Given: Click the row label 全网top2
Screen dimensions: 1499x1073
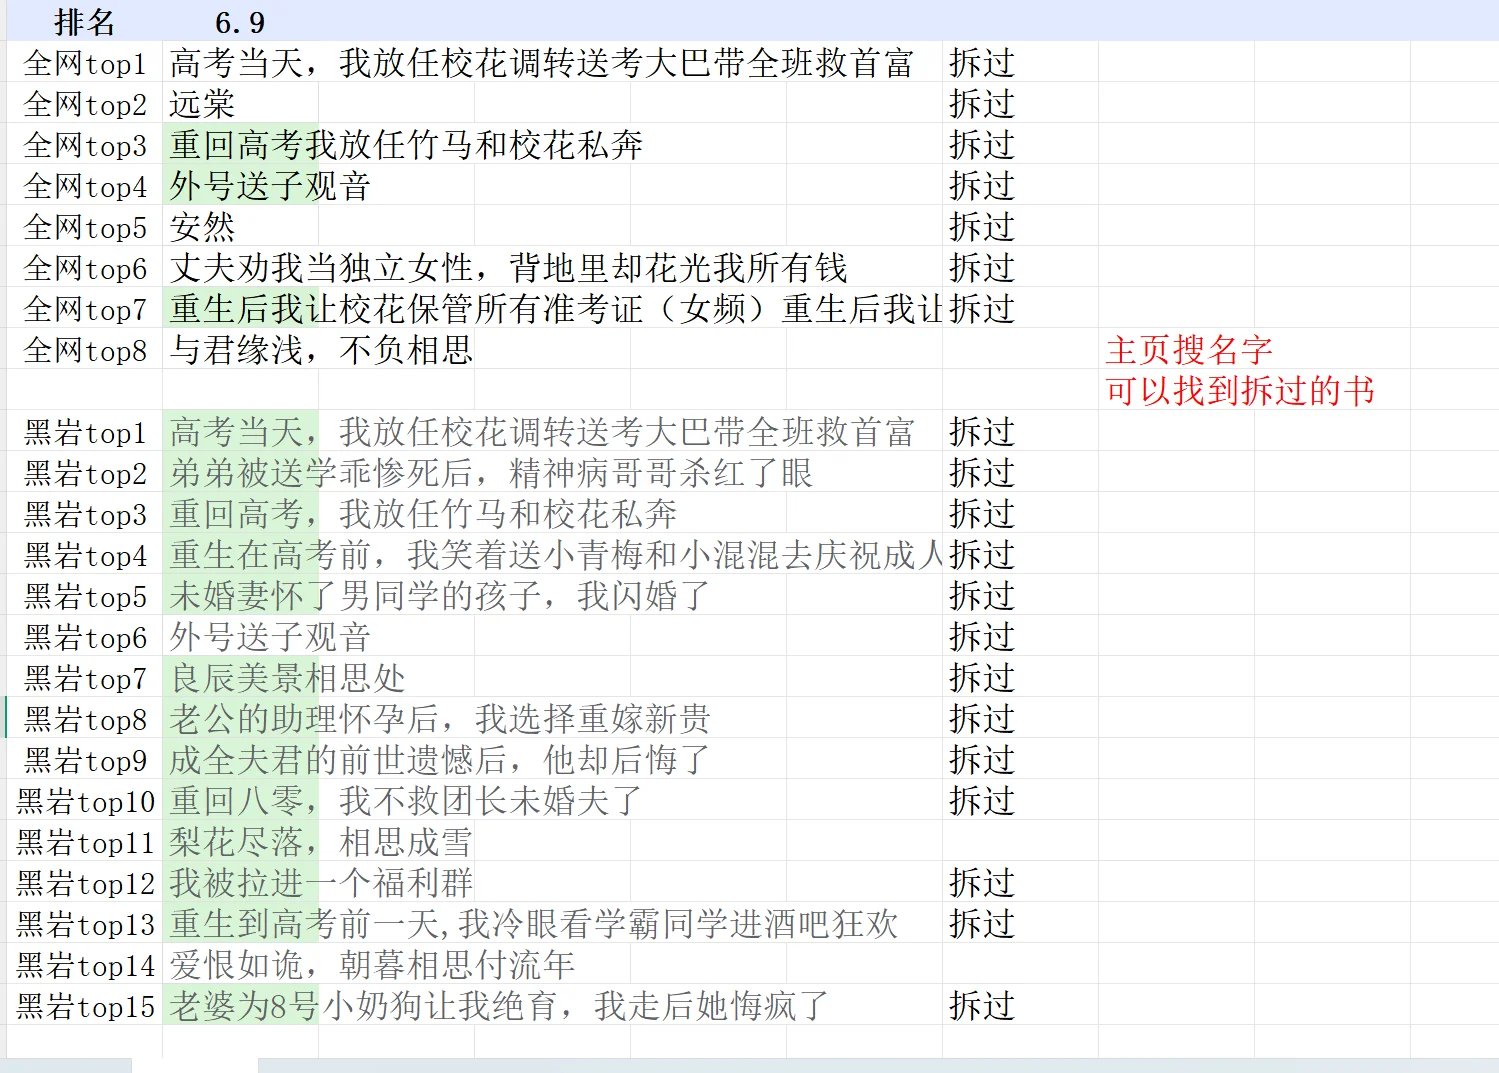Looking at the screenshot, I should pyautogui.click(x=84, y=104).
